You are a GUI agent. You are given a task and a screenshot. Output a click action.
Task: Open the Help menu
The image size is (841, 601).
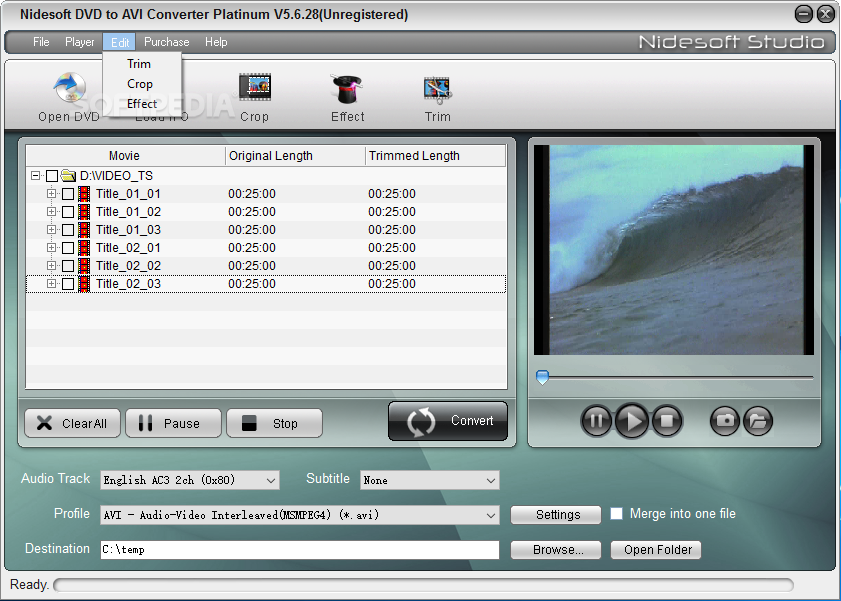(x=216, y=42)
